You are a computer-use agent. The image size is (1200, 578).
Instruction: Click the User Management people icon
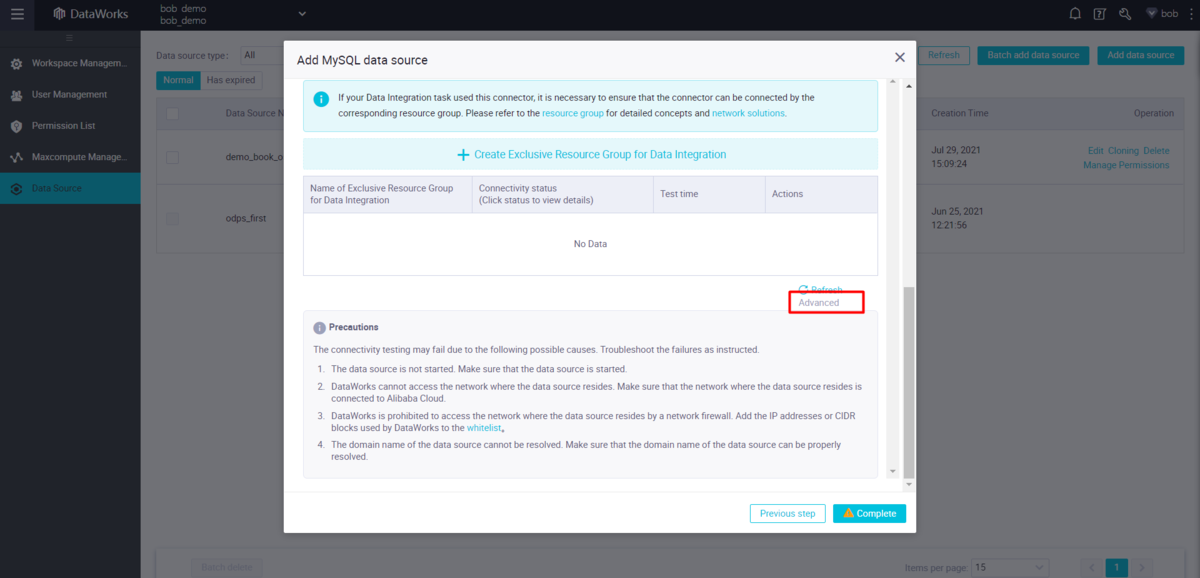click(16, 95)
